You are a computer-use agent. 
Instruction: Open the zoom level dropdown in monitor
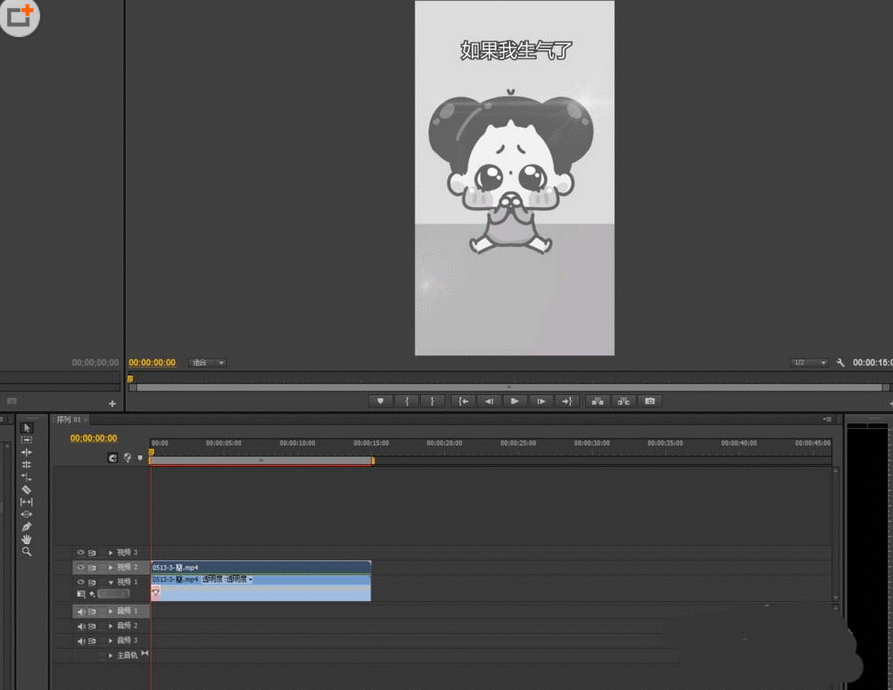(x=208, y=363)
